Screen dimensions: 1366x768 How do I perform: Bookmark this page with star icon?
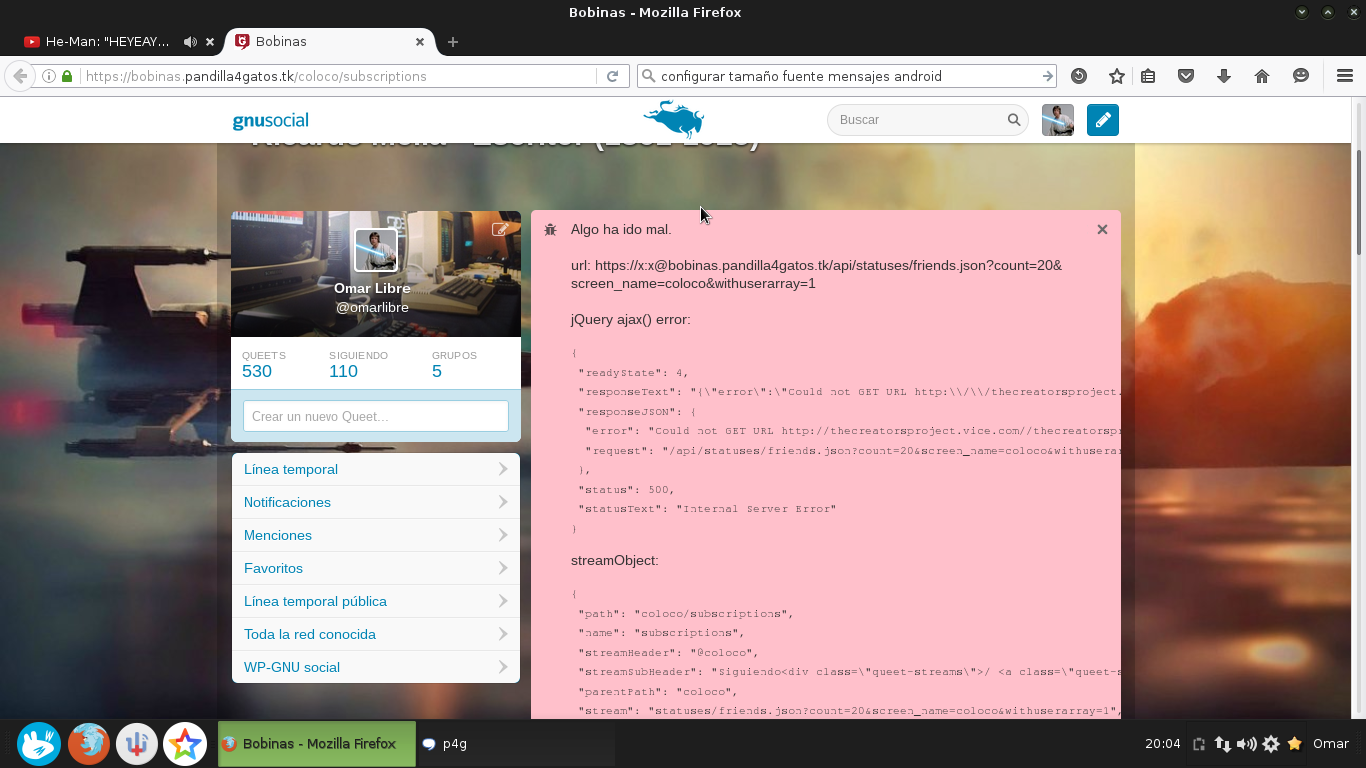click(1117, 76)
